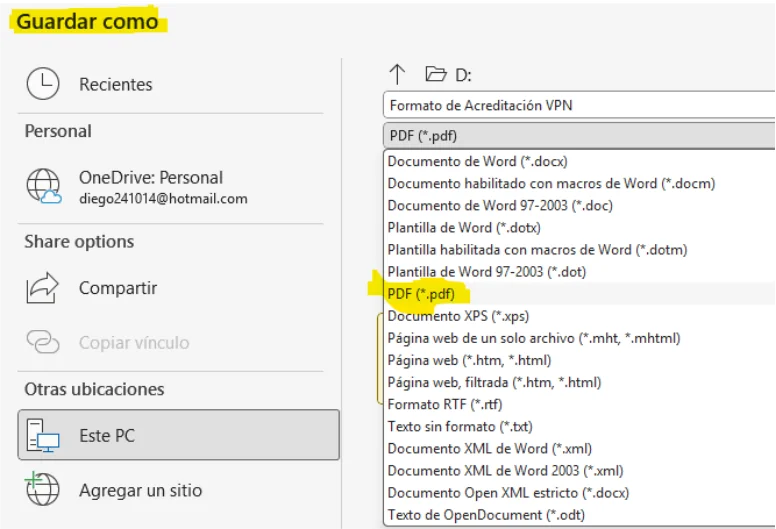The image size is (776, 529).
Task: Select Documento de Word (*.docx) format
Action: click(580, 161)
